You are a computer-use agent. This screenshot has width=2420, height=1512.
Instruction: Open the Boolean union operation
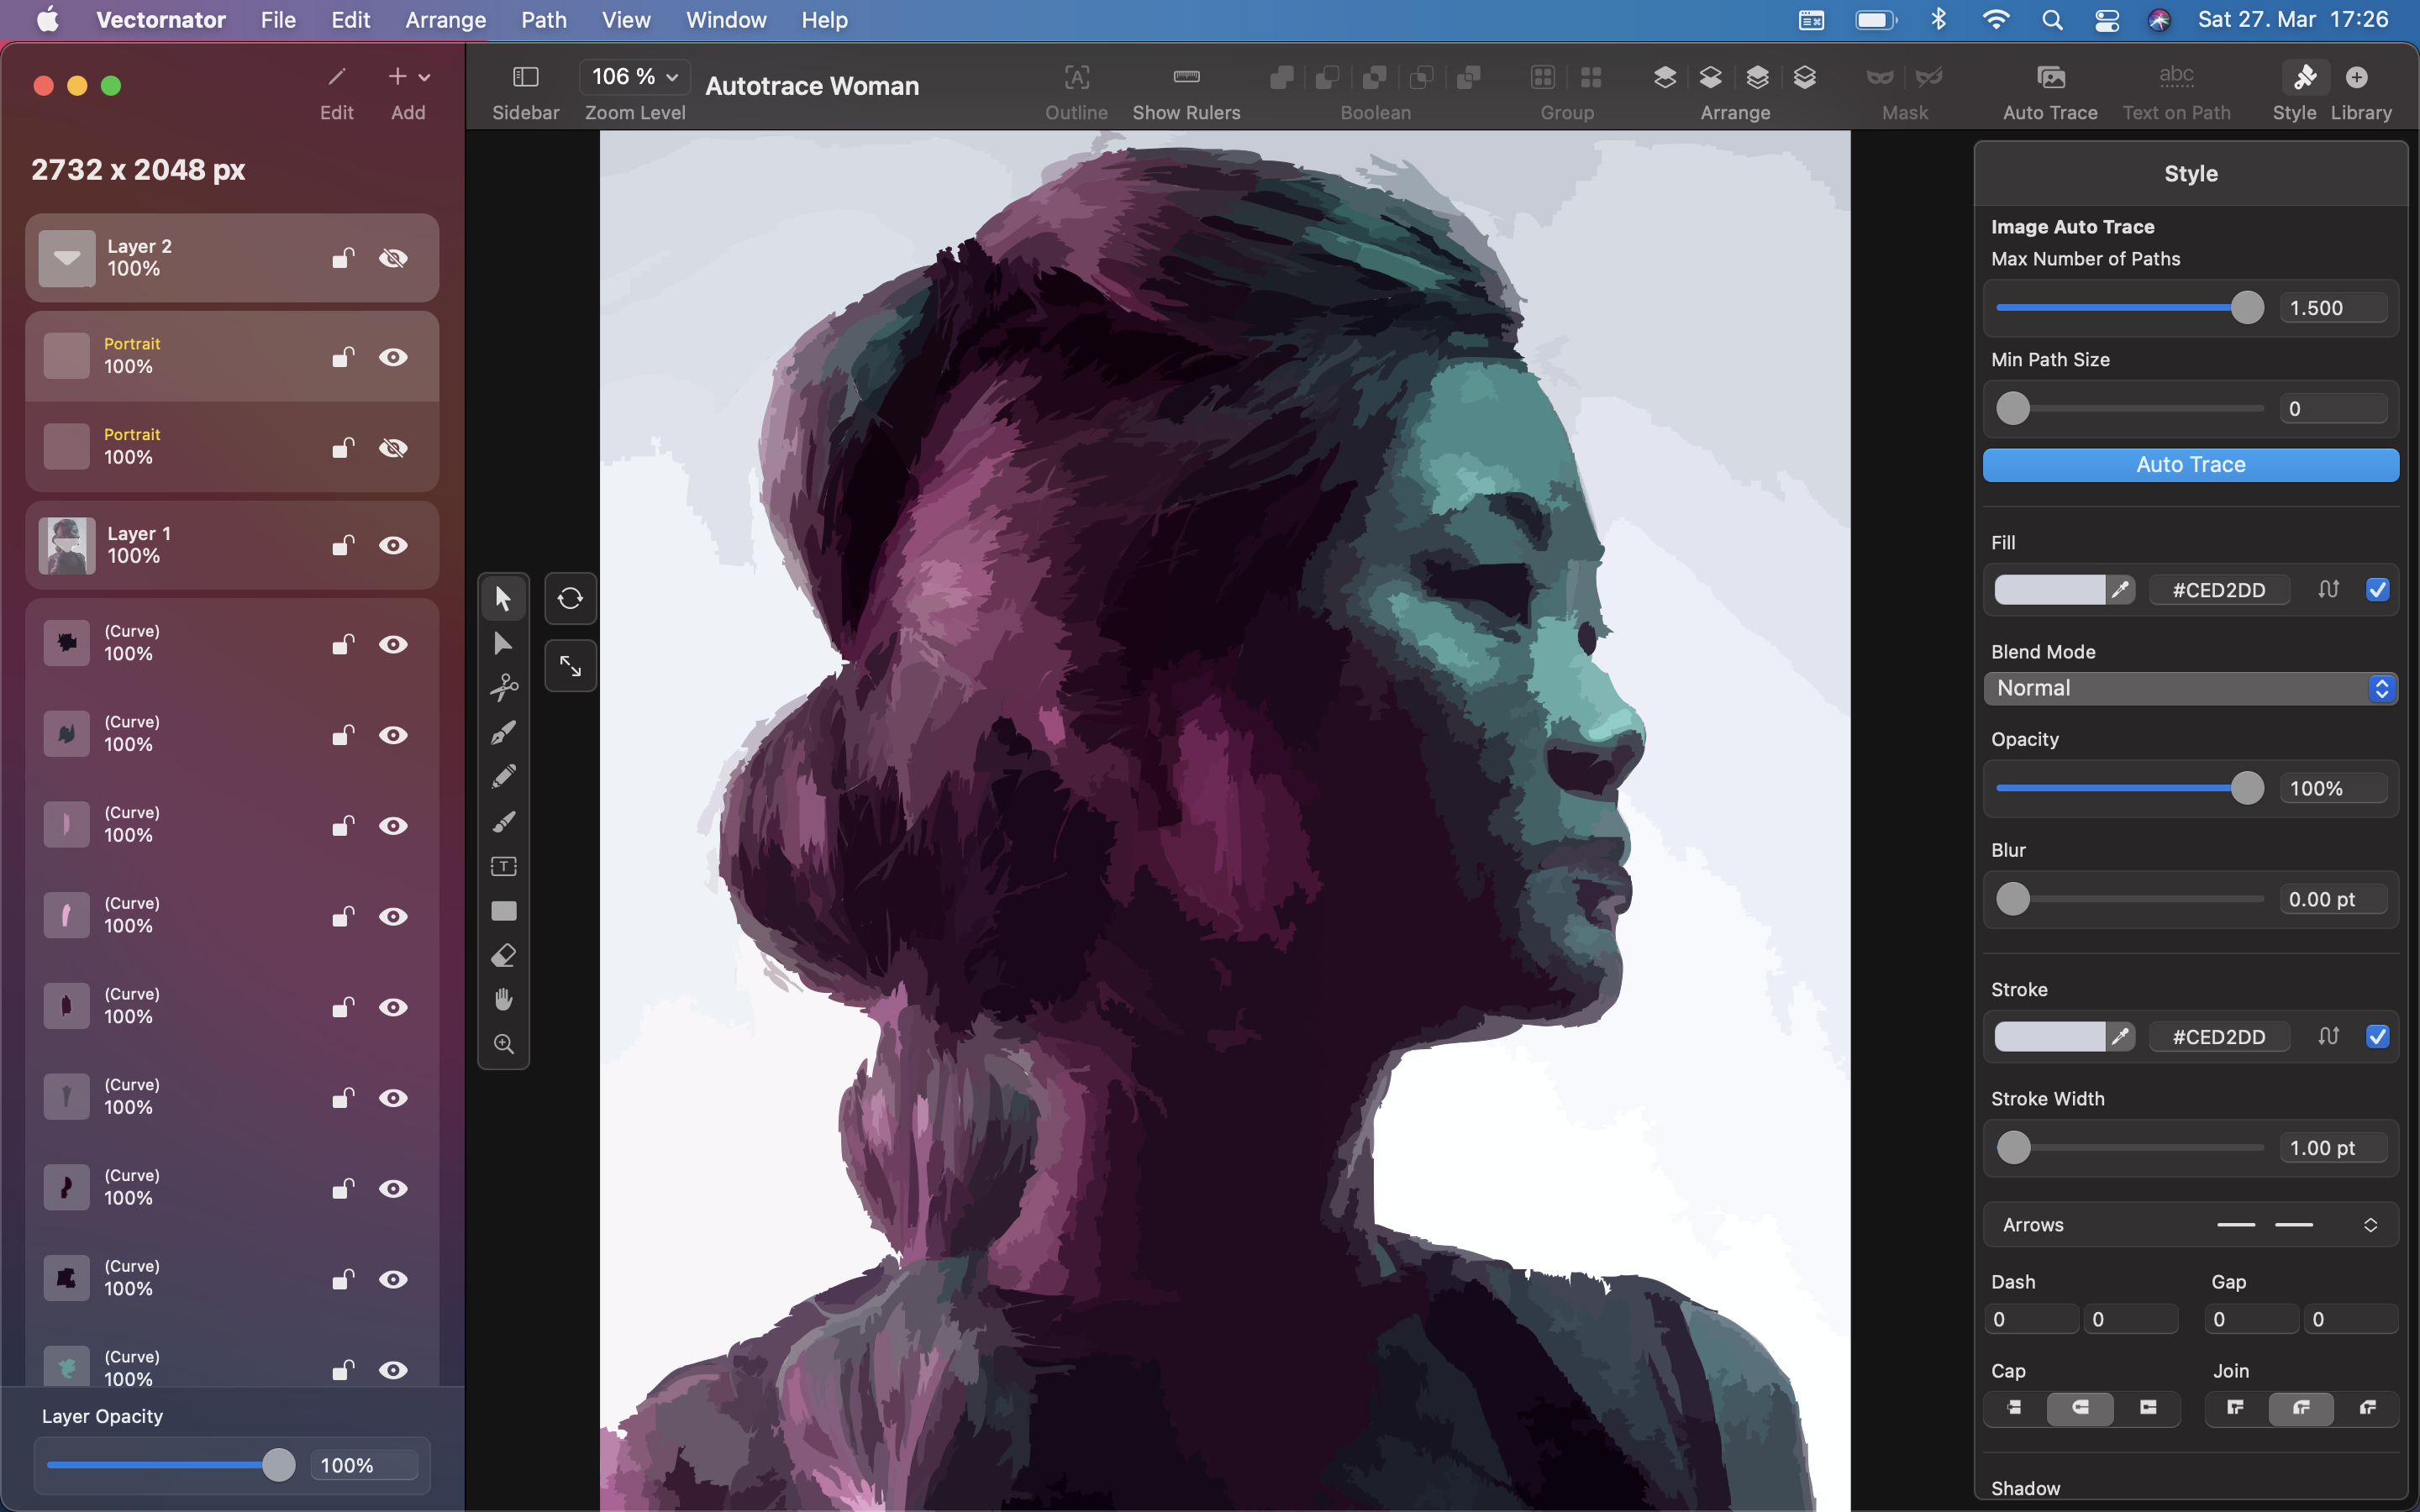pyautogui.click(x=1281, y=77)
